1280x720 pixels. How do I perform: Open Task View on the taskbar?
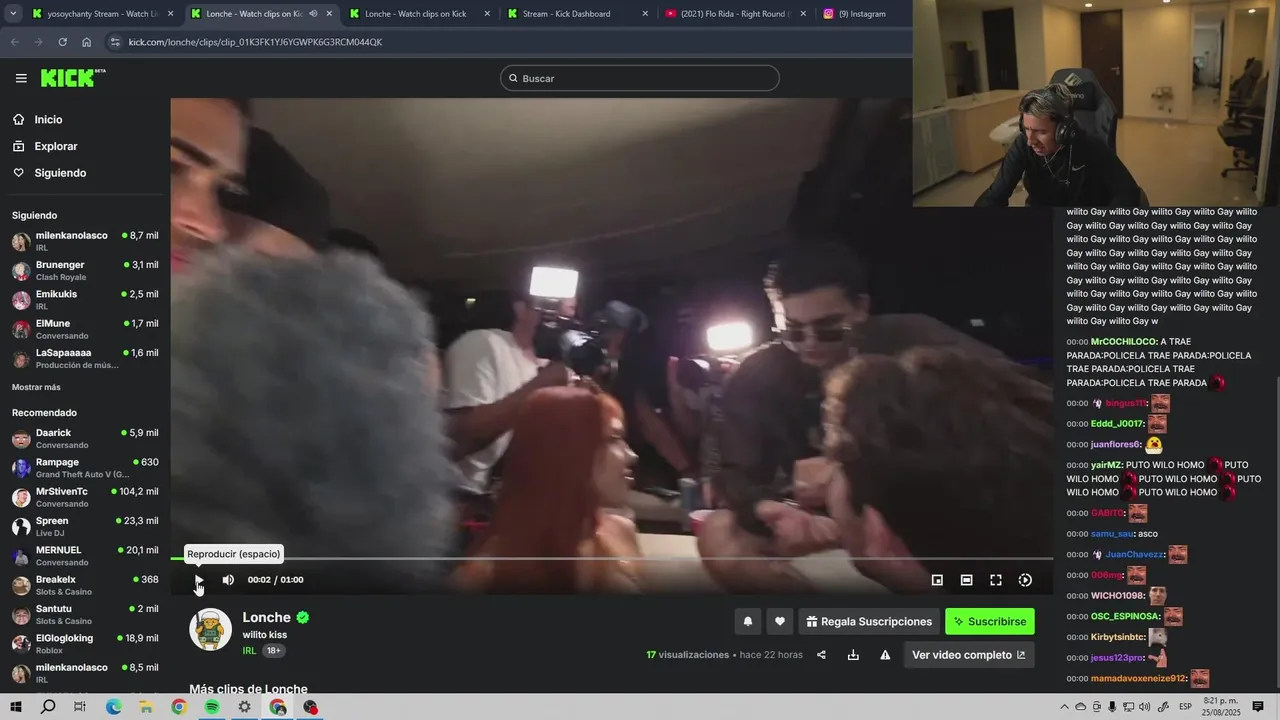click(x=80, y=707)
